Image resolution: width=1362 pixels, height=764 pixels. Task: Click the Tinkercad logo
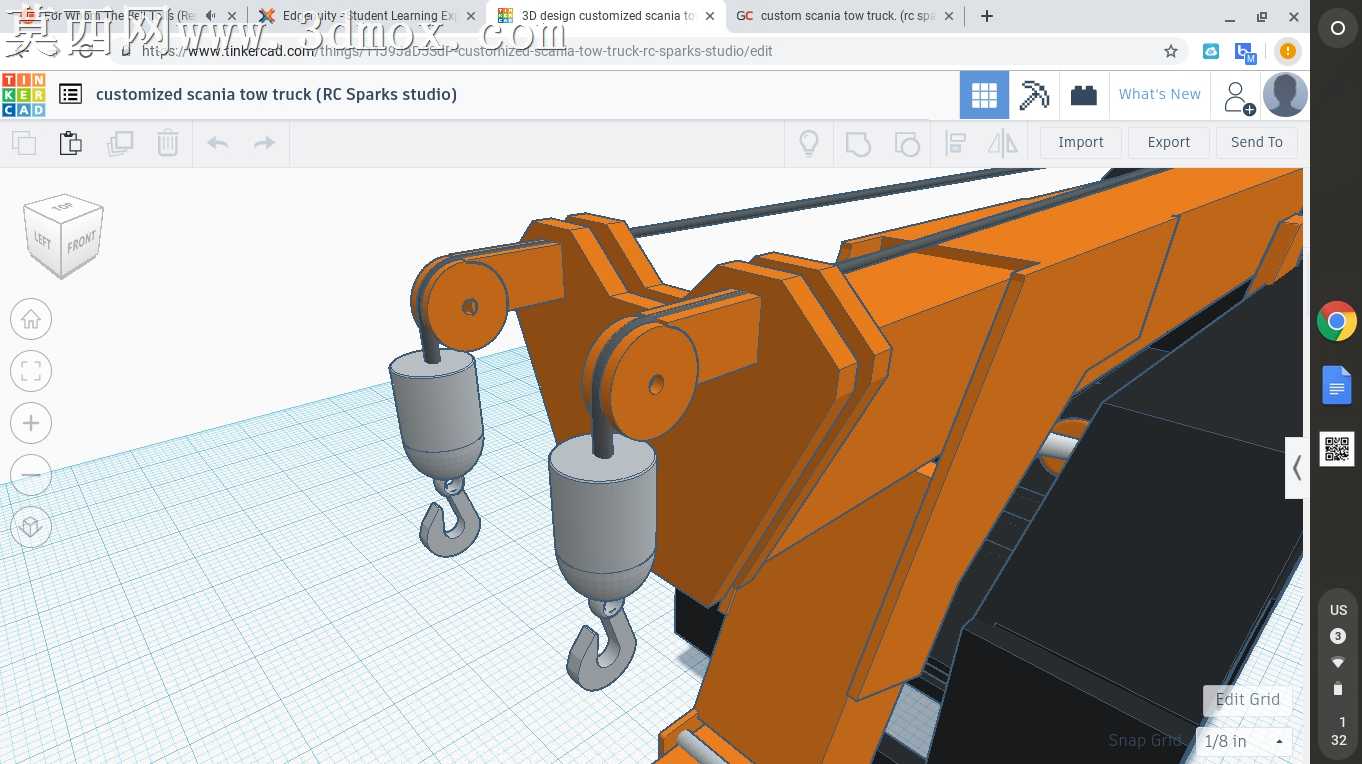click(23, 94)
